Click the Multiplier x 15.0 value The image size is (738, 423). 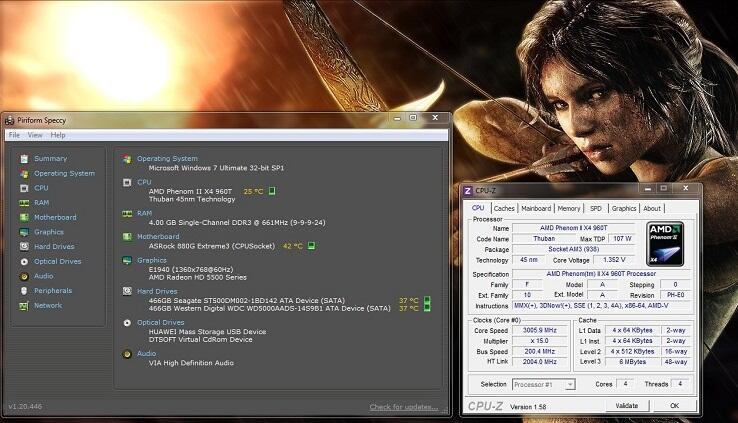click(x=540, y=341)
